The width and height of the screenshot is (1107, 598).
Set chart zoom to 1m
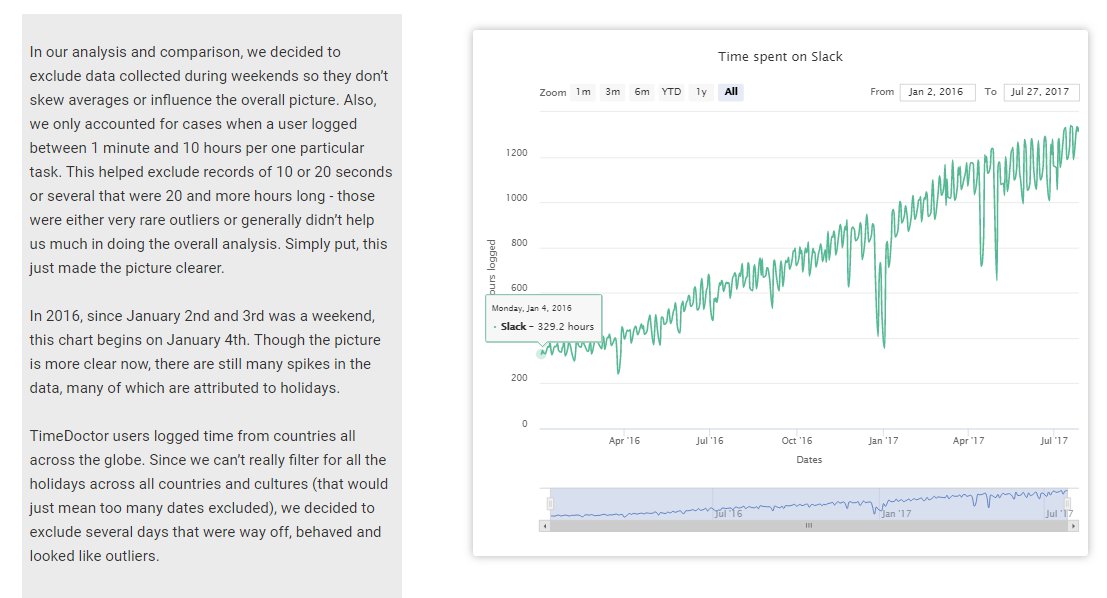(x=582, y=92)
